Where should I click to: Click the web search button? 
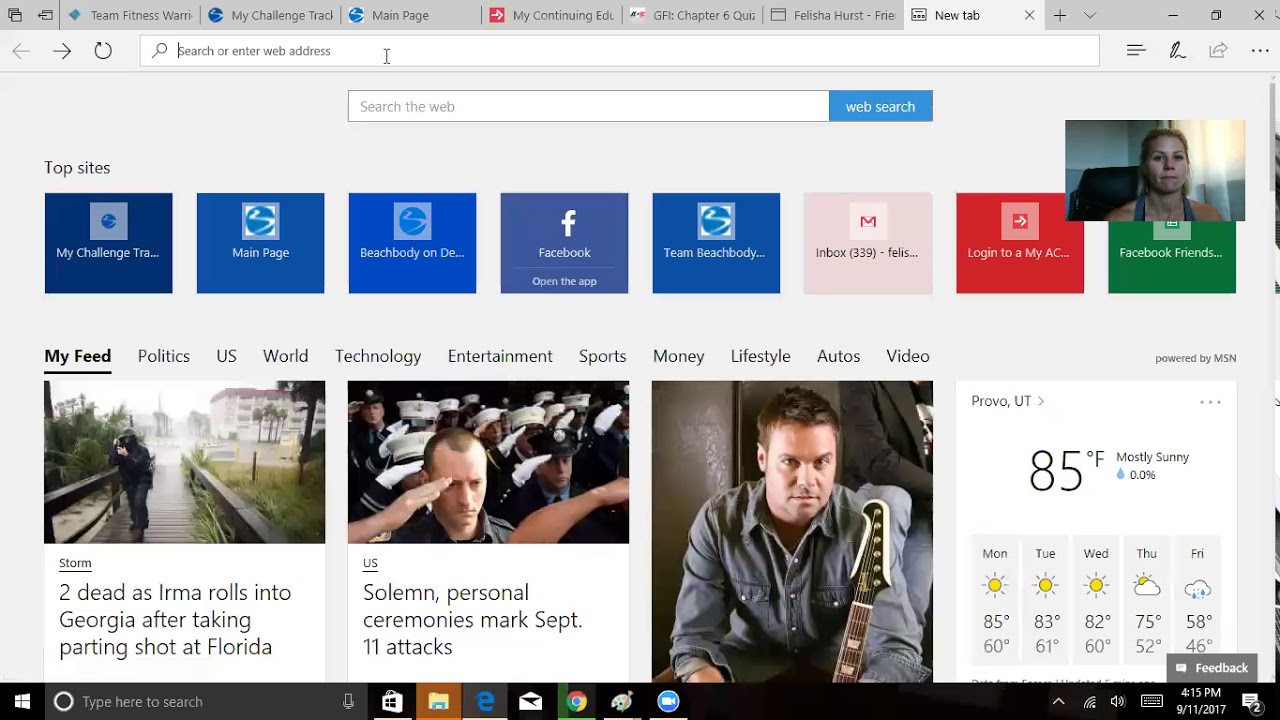[x=880, y=106]
